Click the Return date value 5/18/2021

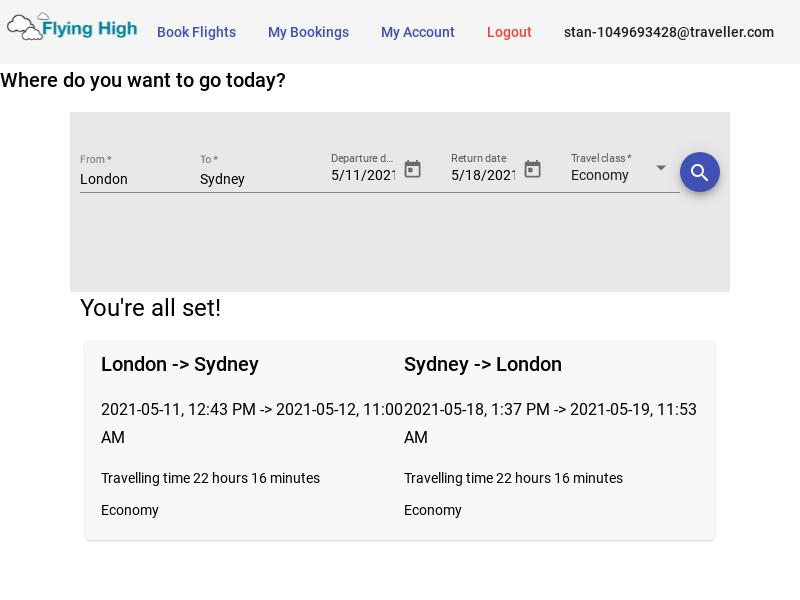click(483, 175)
